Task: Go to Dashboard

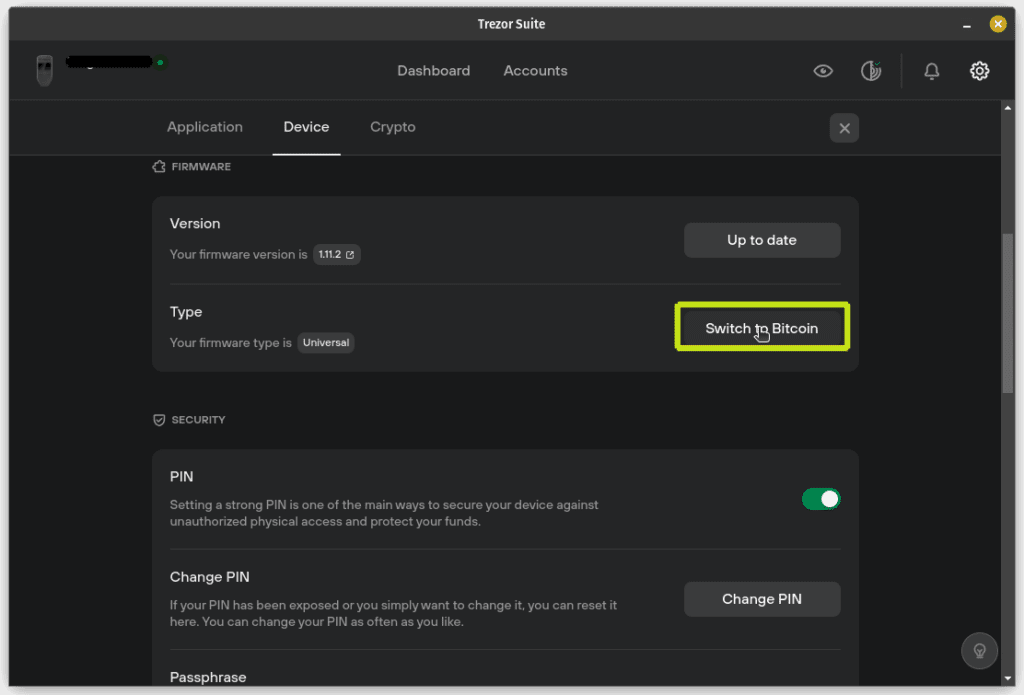Action: point(433,71)
